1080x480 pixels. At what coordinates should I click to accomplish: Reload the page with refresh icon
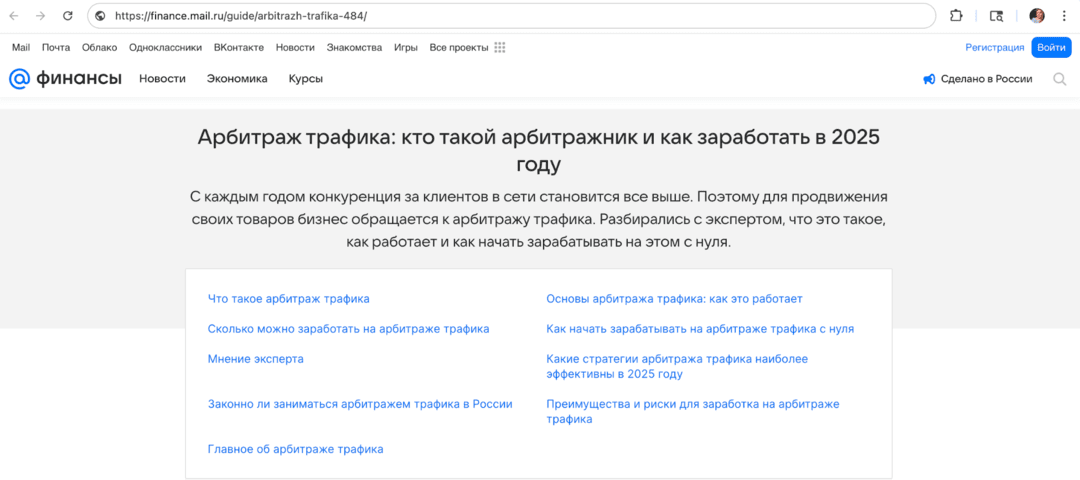[x=68, y=16]
